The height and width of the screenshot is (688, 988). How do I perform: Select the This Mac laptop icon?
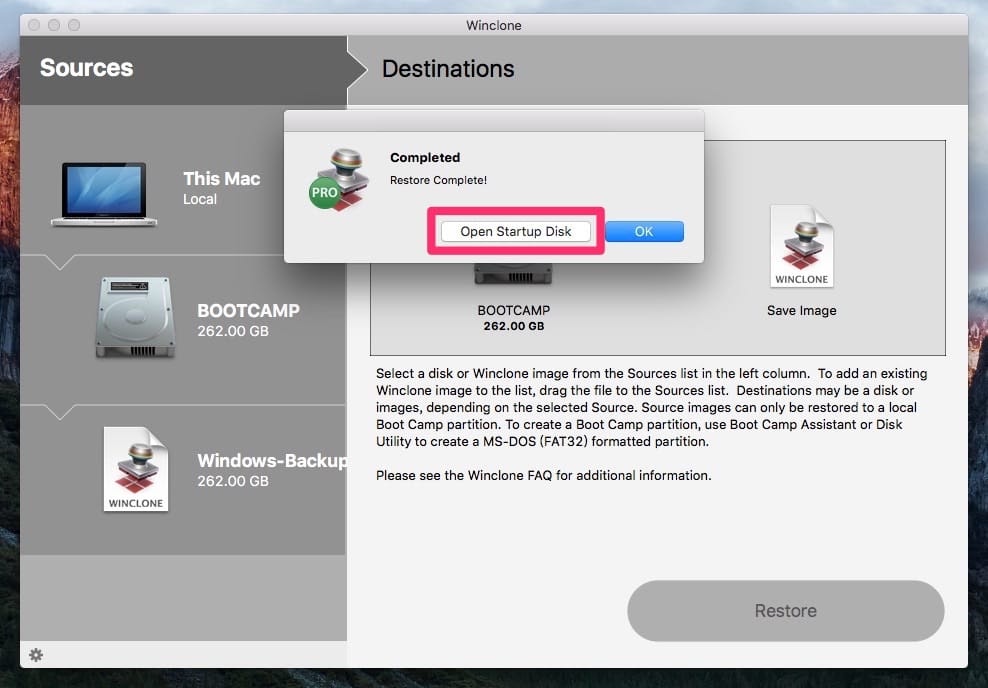click(x=104, y=193)
